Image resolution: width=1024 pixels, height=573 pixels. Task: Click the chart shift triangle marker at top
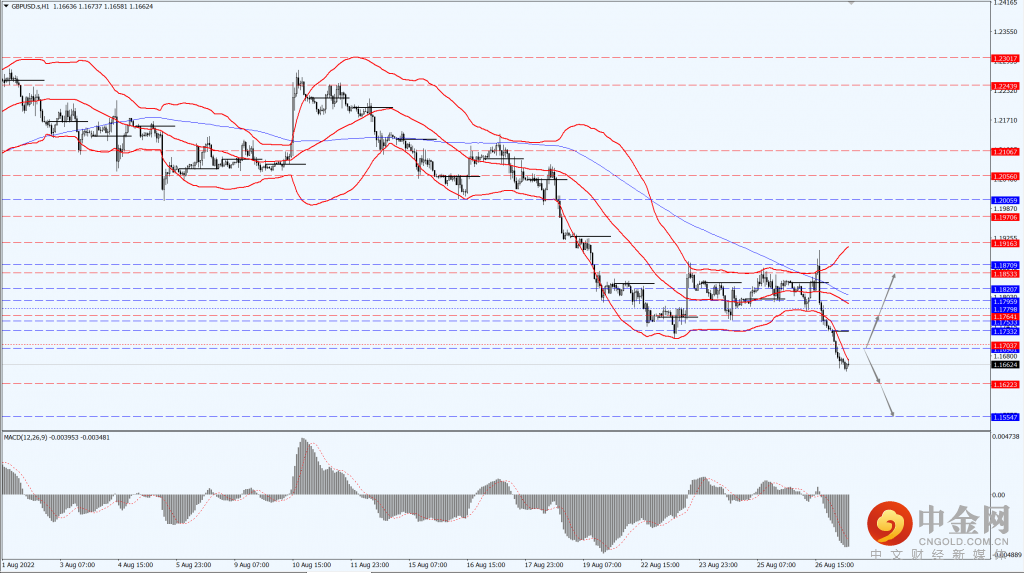click(851, 3)
